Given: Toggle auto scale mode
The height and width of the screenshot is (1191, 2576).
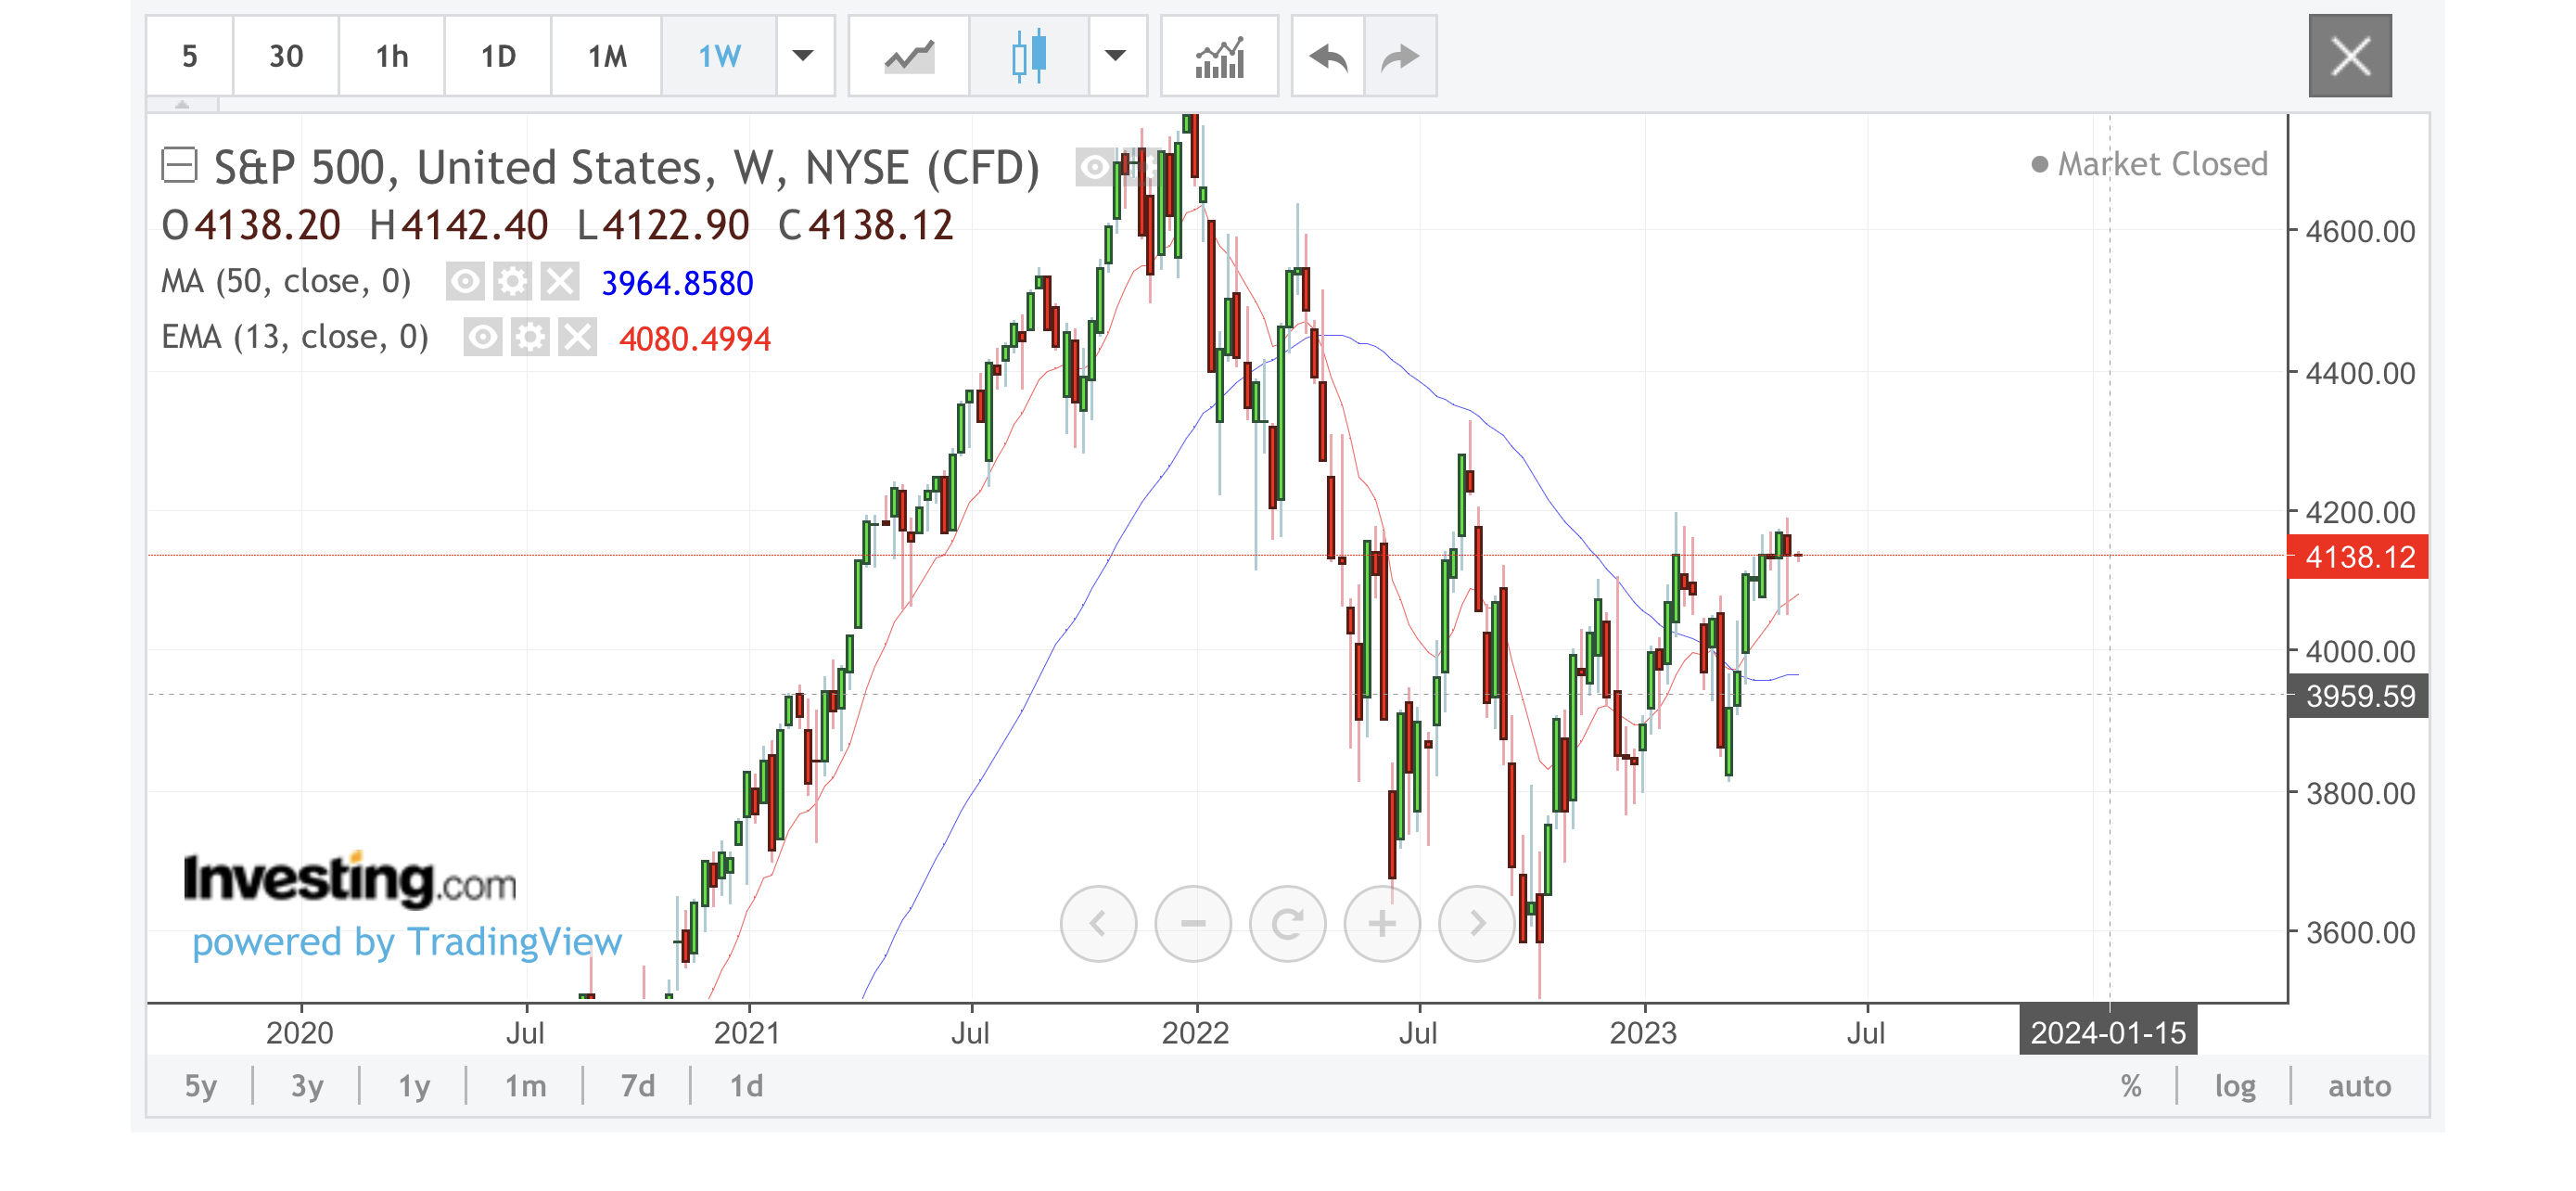Looking at the screenshot, I should point(2359,1086).
